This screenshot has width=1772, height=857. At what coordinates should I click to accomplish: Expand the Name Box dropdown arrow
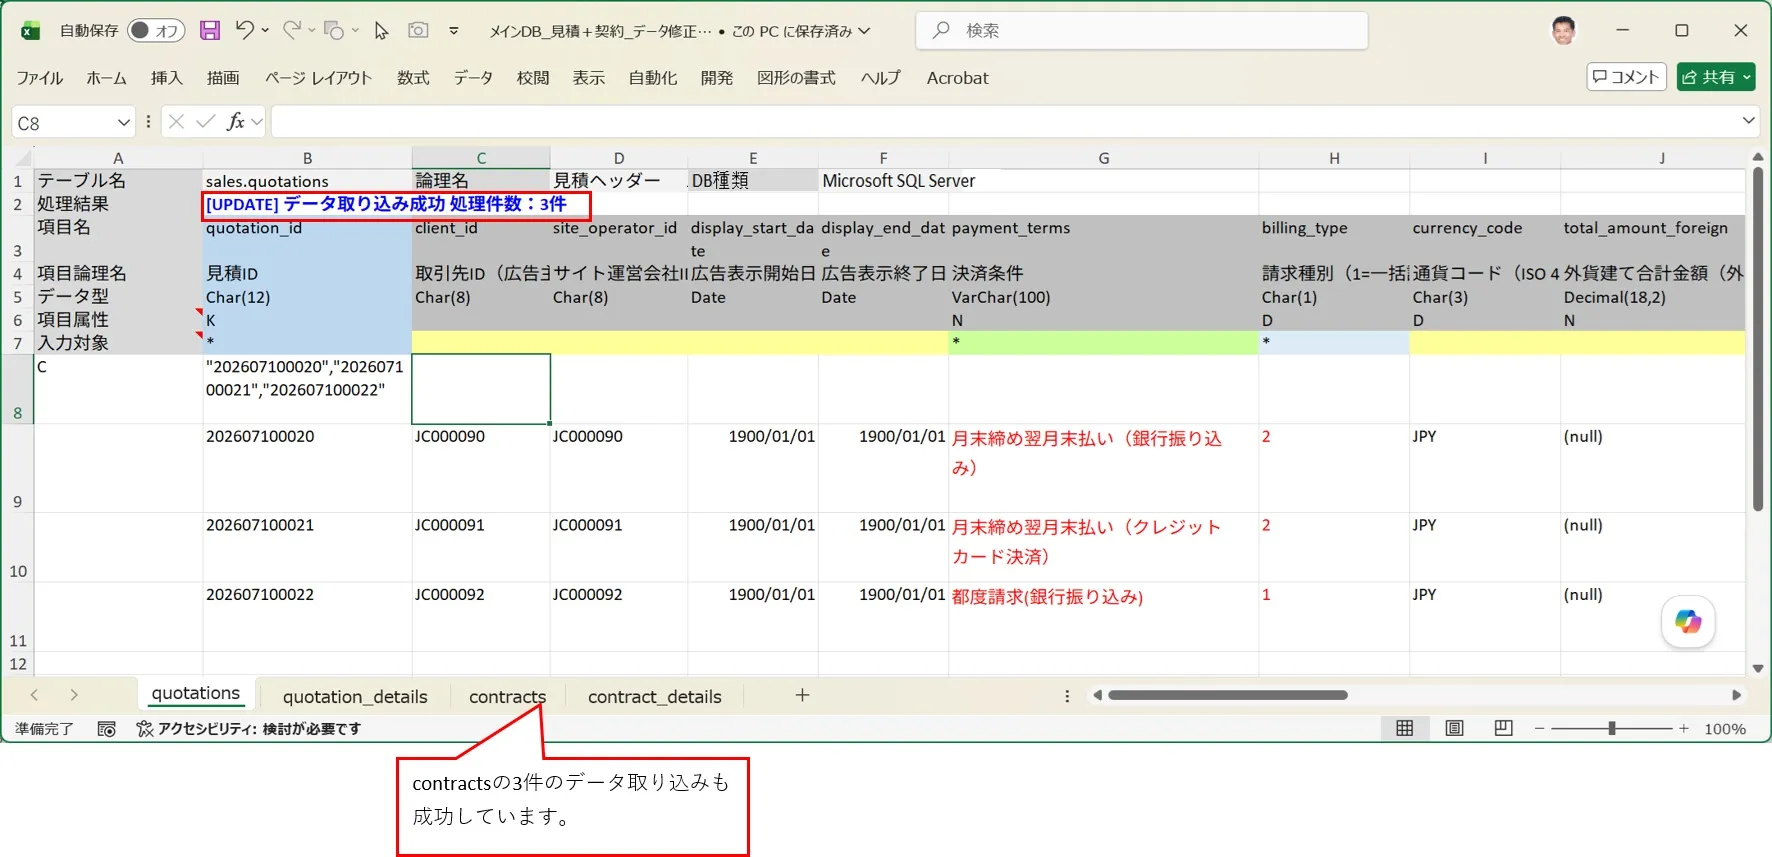click(x=124, y=122)
